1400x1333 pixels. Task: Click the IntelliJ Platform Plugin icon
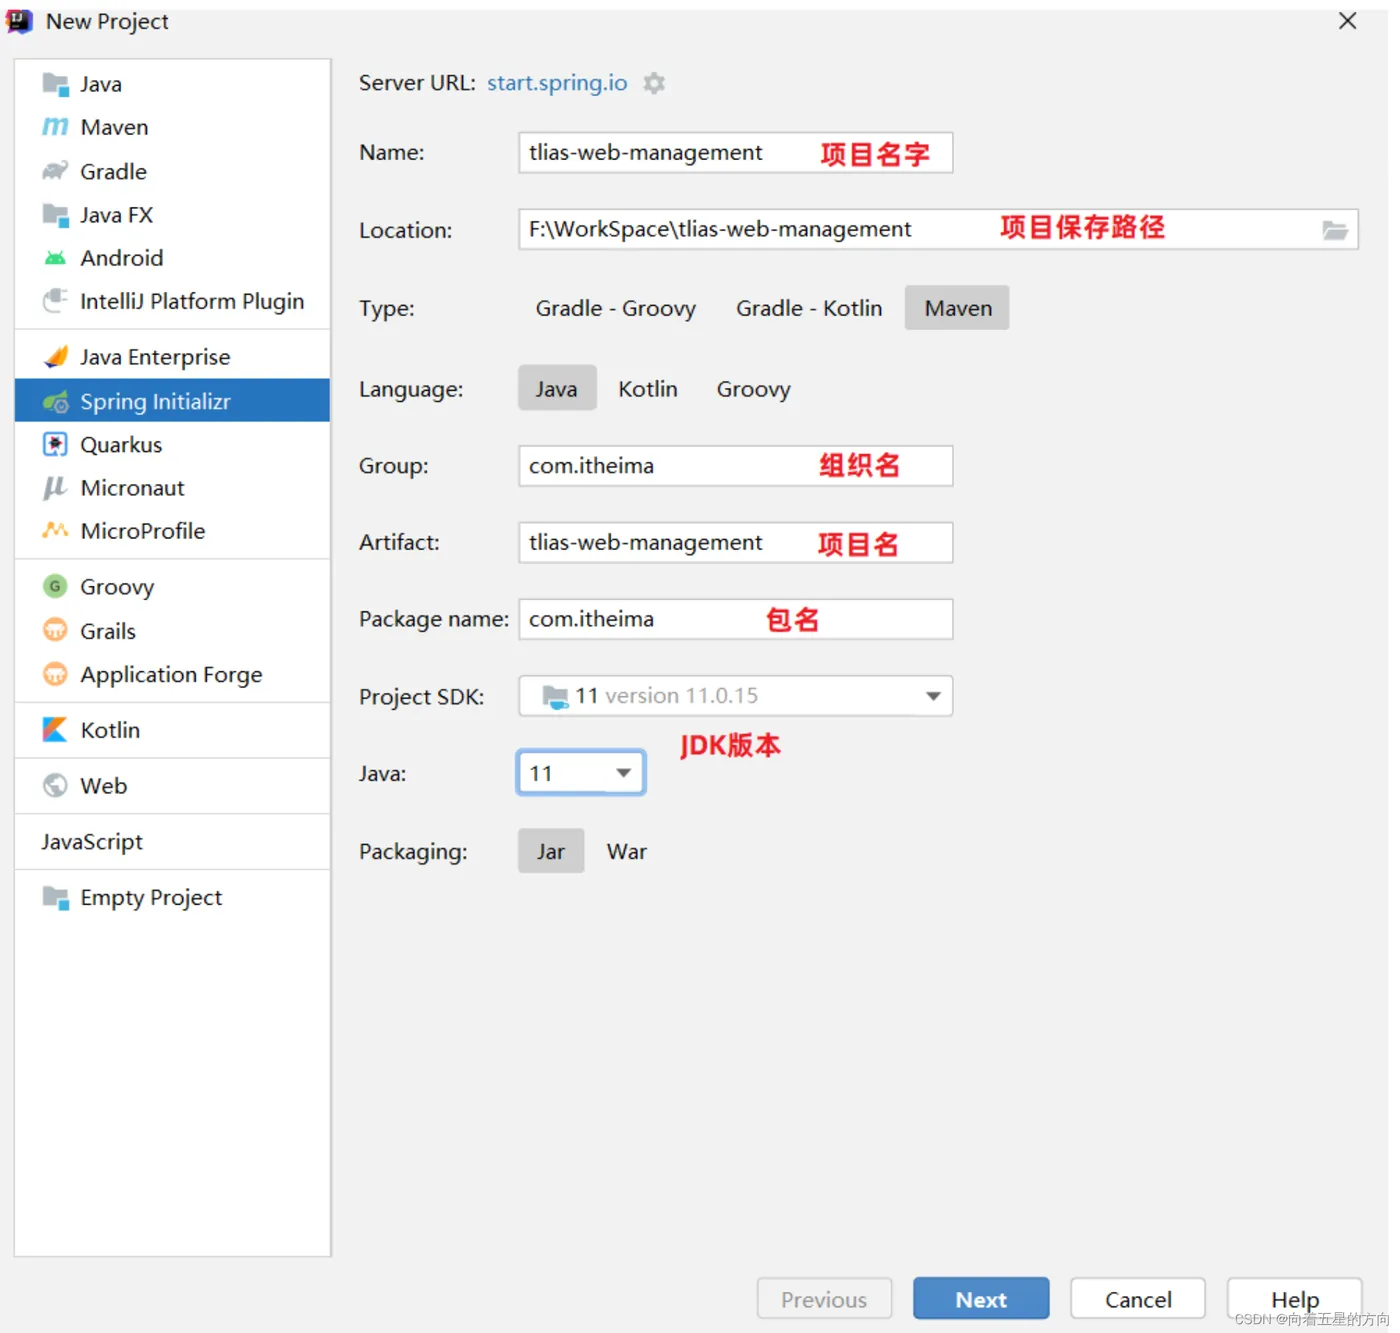coord(55,301)
